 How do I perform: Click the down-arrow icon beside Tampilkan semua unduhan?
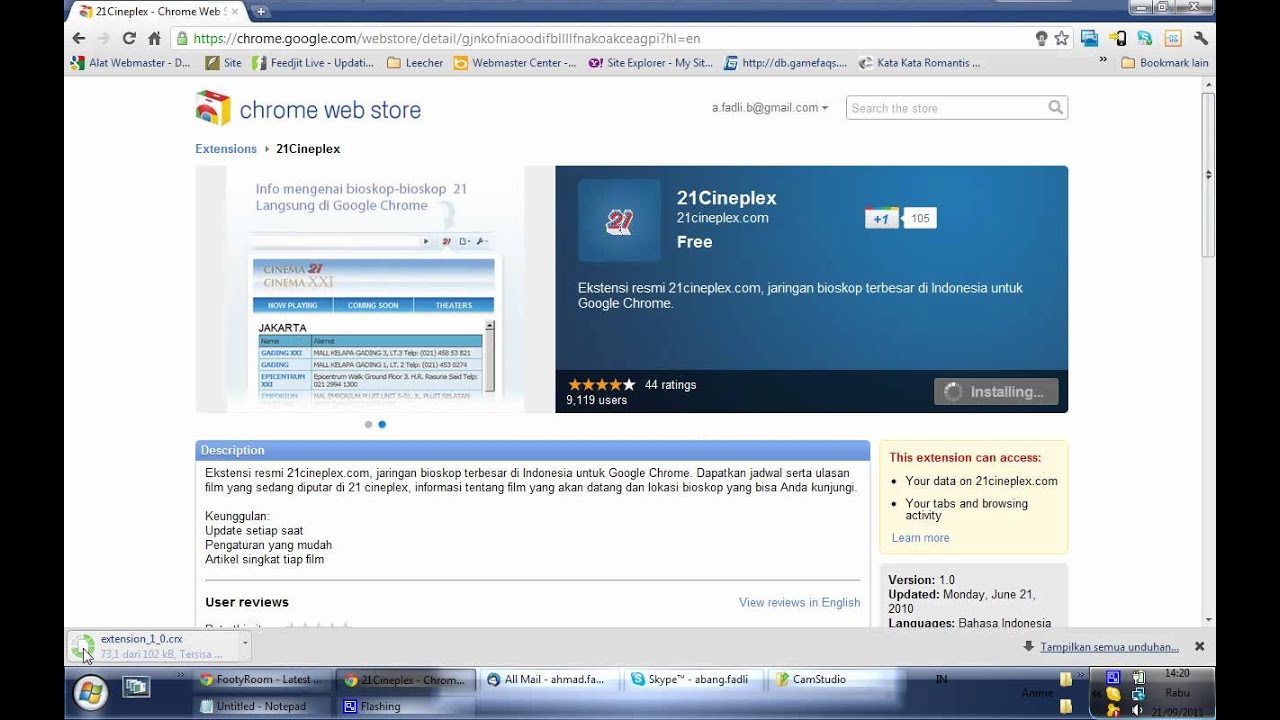point(1028,646)
